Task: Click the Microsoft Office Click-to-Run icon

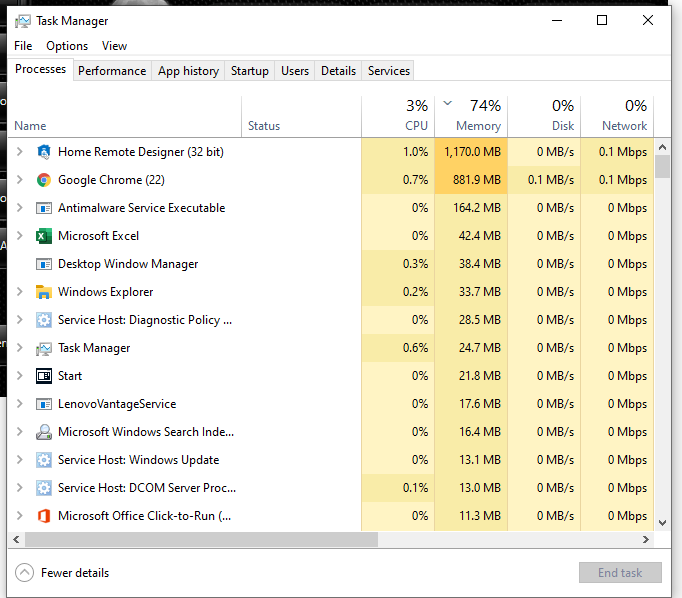Action: coord(43,516)
